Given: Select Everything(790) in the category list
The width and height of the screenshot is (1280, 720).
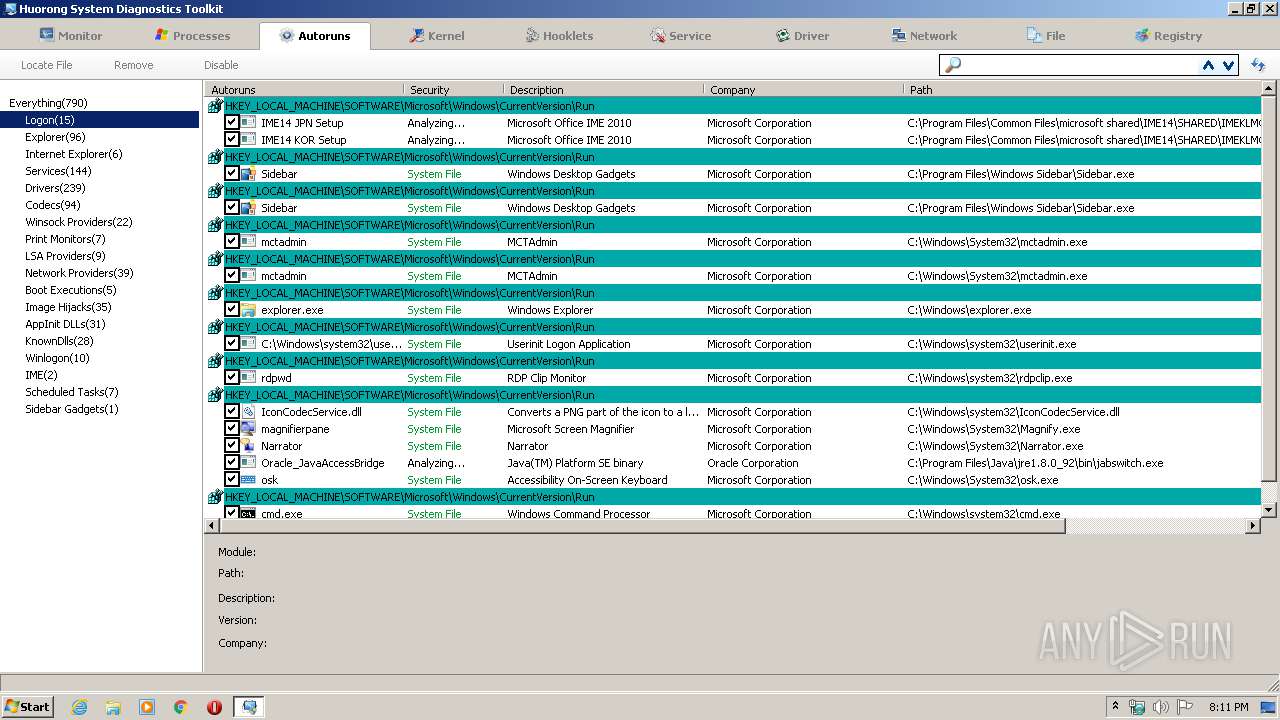Looking at the screenshot, I should pos(48,103).
